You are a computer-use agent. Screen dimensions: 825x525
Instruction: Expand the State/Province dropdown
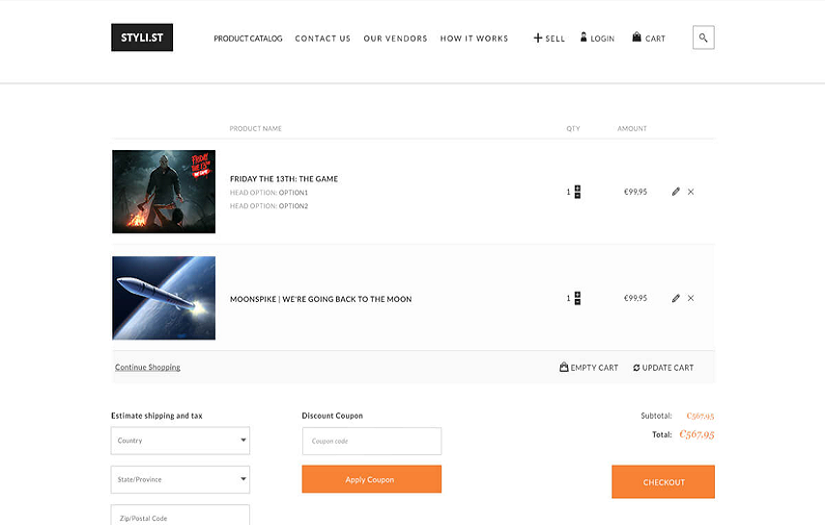coord(180,479)
